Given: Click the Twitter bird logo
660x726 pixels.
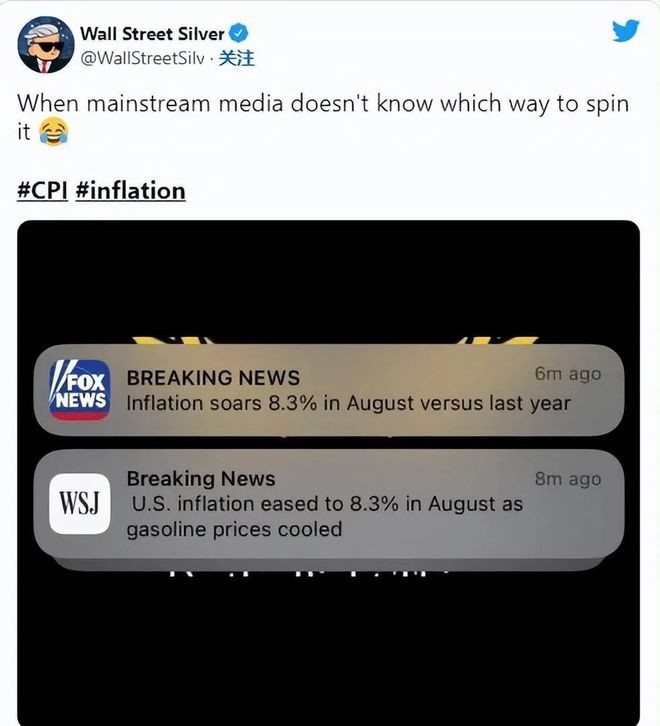Looking at the screenshot, I should tap(625, 32).
